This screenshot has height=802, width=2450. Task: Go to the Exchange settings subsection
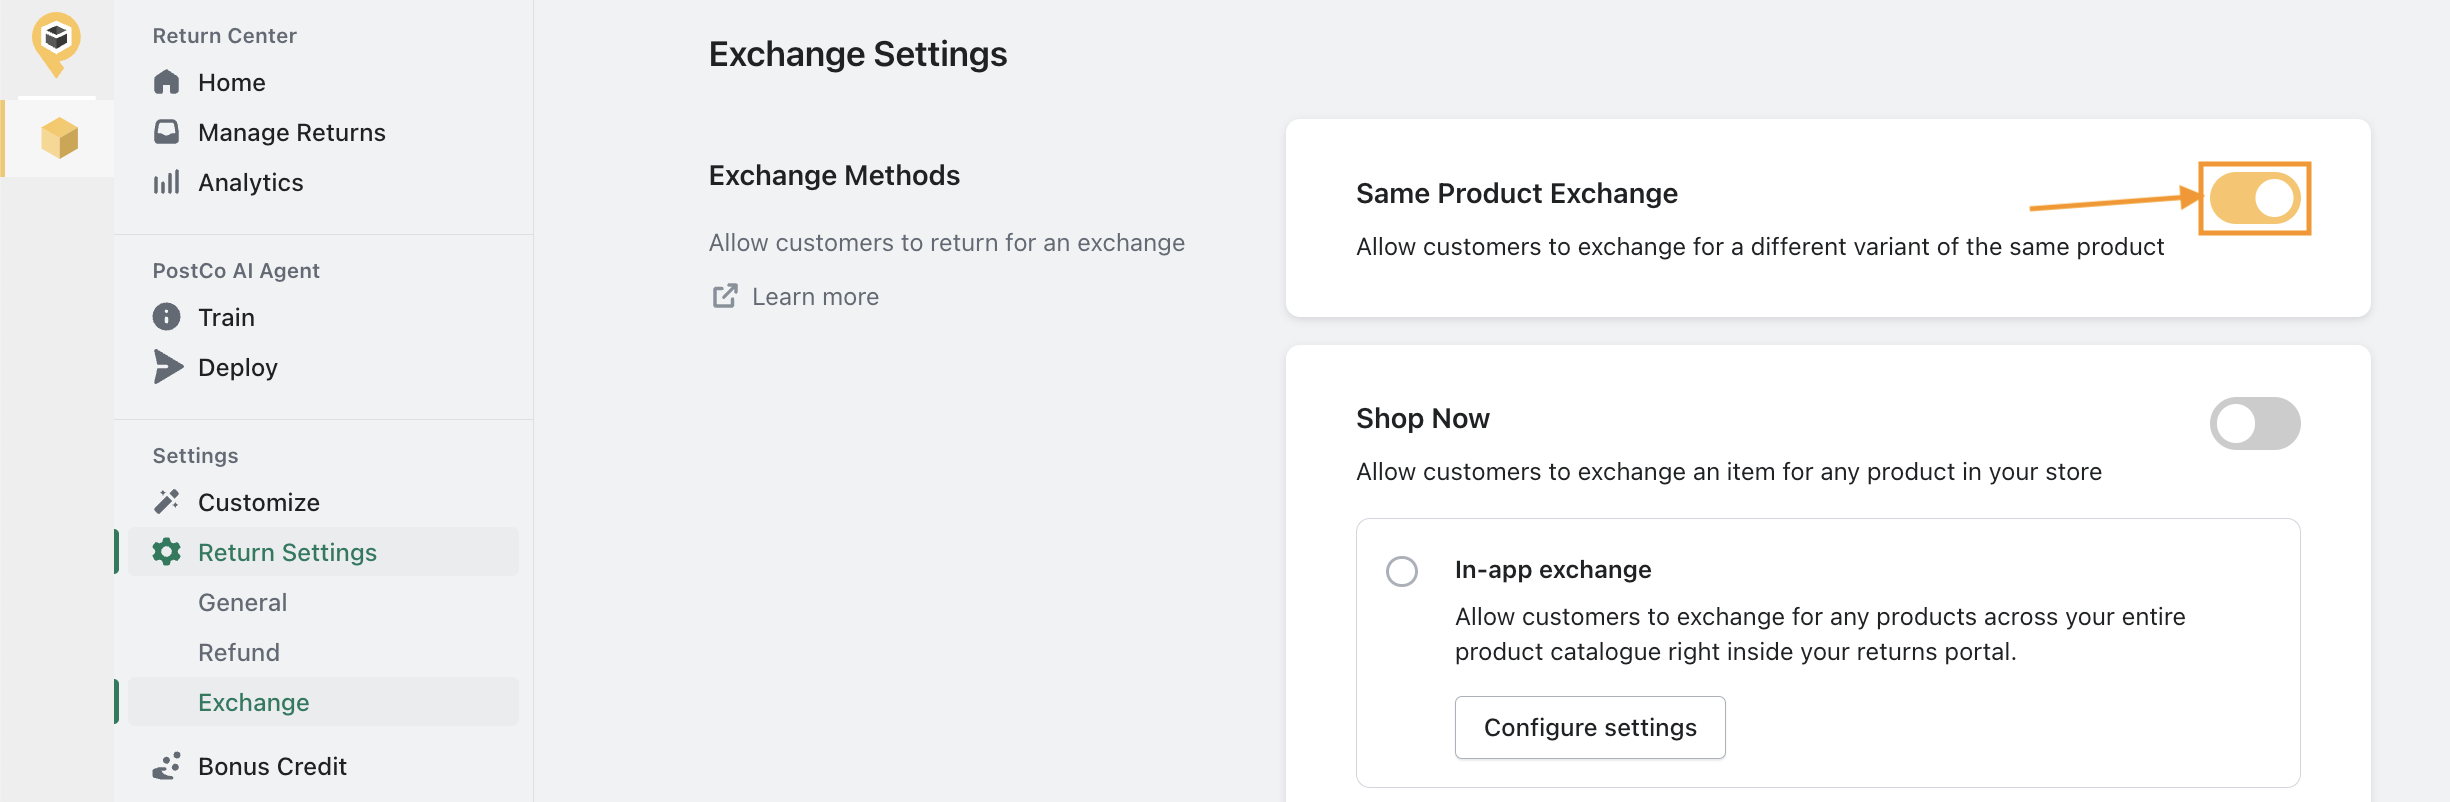coord(254,702)
